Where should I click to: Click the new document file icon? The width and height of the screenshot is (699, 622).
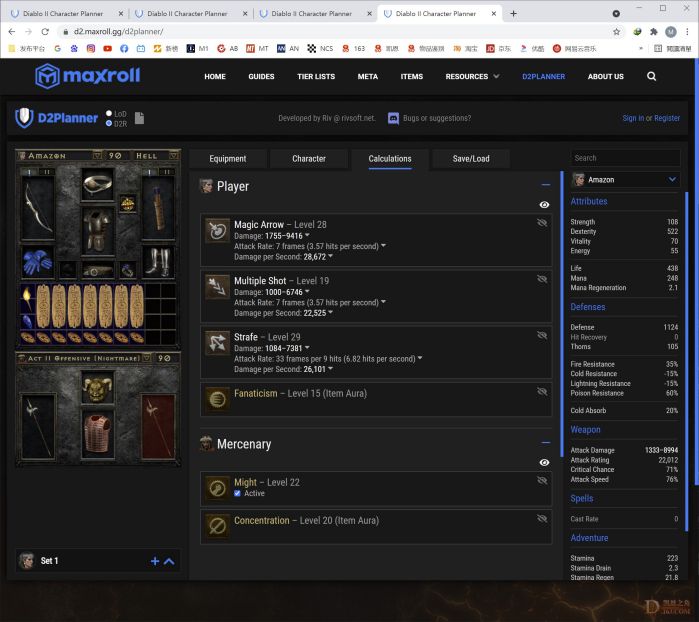[x=140, y=118]
